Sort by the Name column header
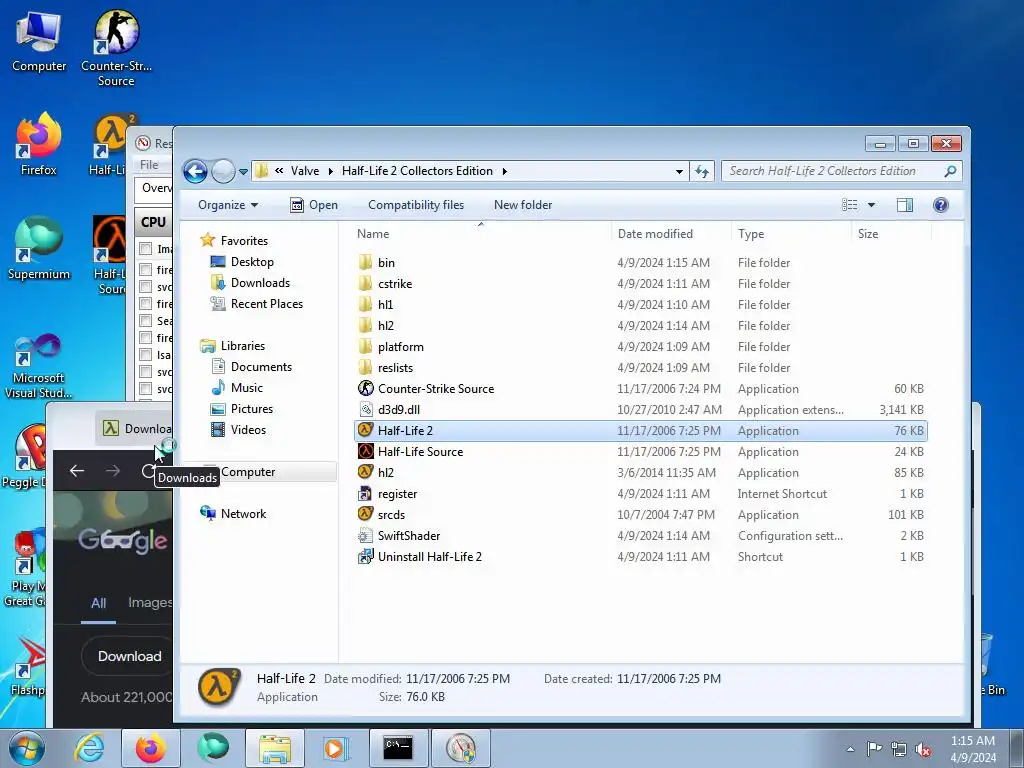The height and width of the screenshot is (768, 1024). pos(373,234)
